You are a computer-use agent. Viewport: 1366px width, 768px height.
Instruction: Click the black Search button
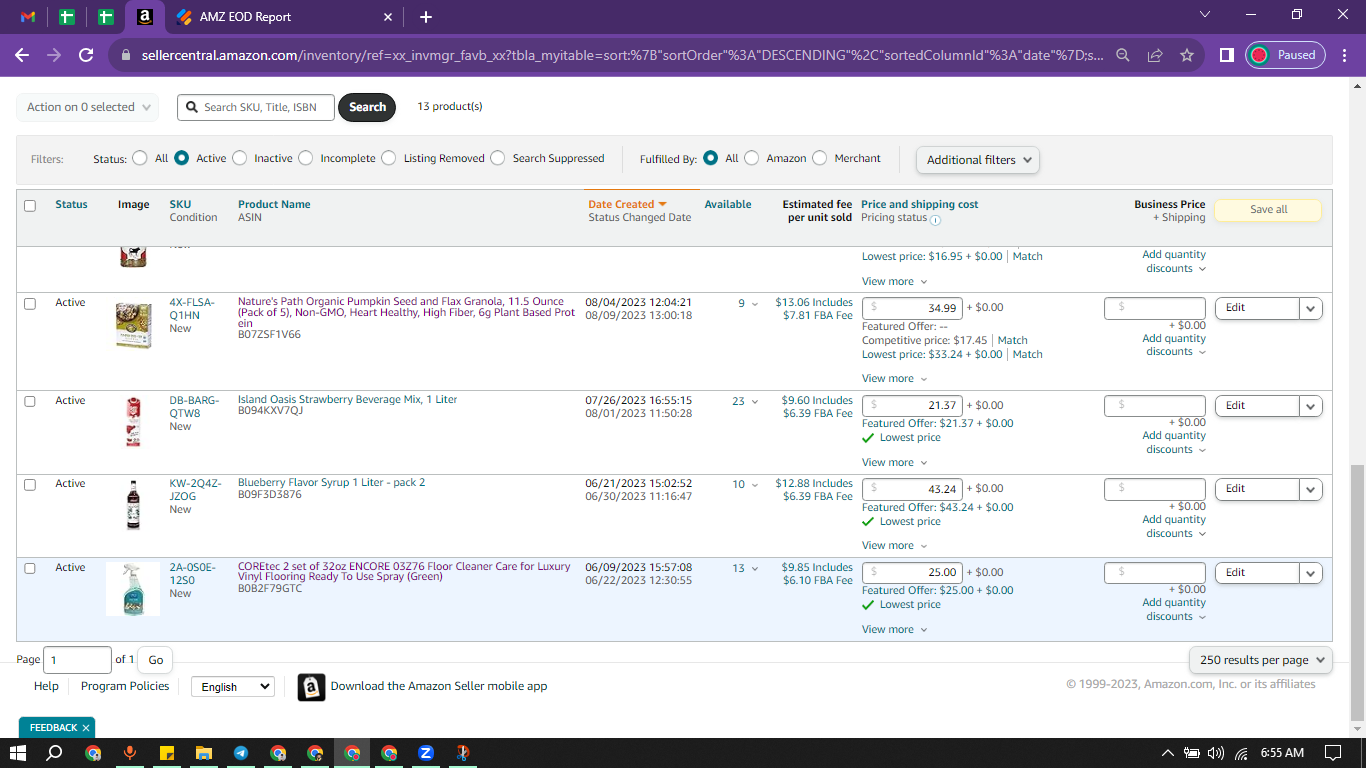point(367,107)
